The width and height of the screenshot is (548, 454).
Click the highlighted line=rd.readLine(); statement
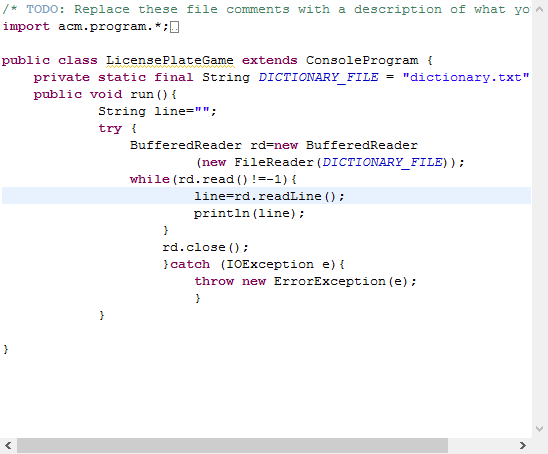coord(269,196)
